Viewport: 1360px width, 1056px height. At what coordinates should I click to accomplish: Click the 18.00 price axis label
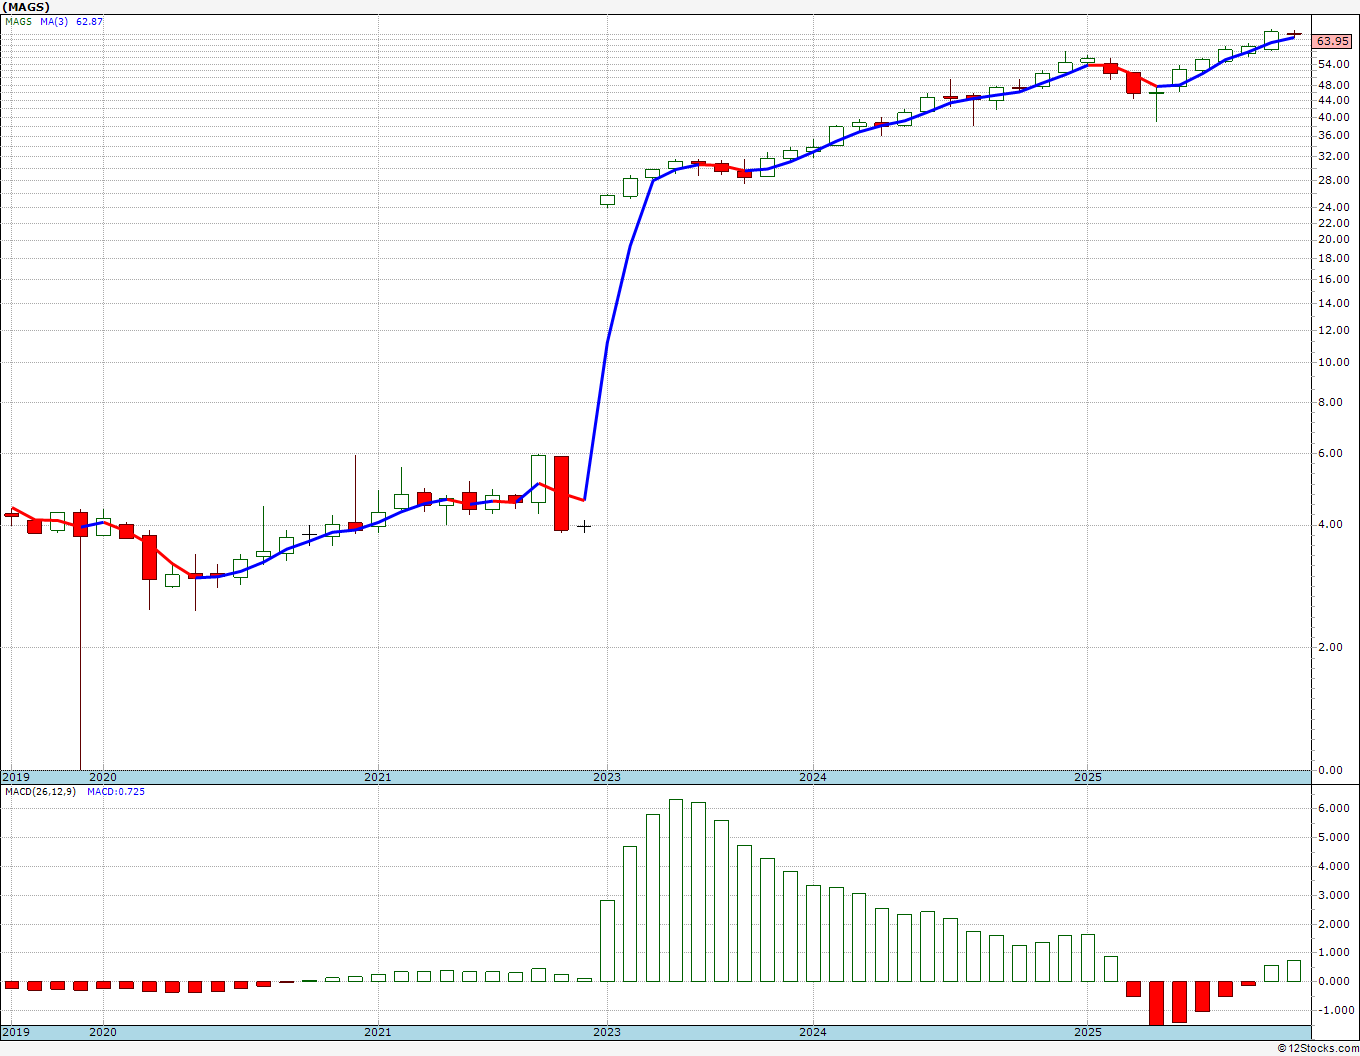click(1333, 258)
